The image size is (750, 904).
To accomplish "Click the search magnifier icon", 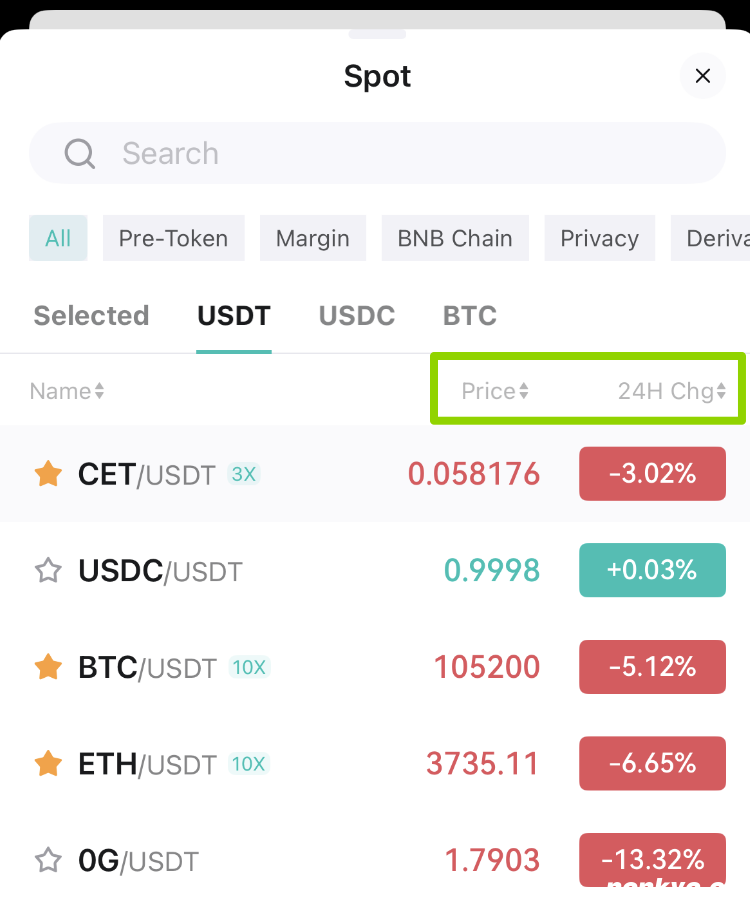I will click(80, 153).
